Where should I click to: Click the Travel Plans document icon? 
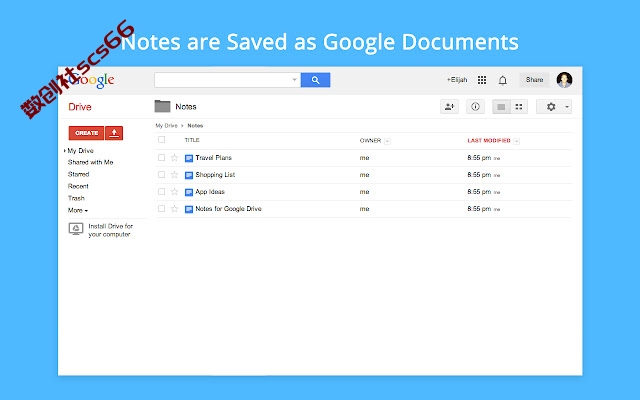(x=189, y=158)
